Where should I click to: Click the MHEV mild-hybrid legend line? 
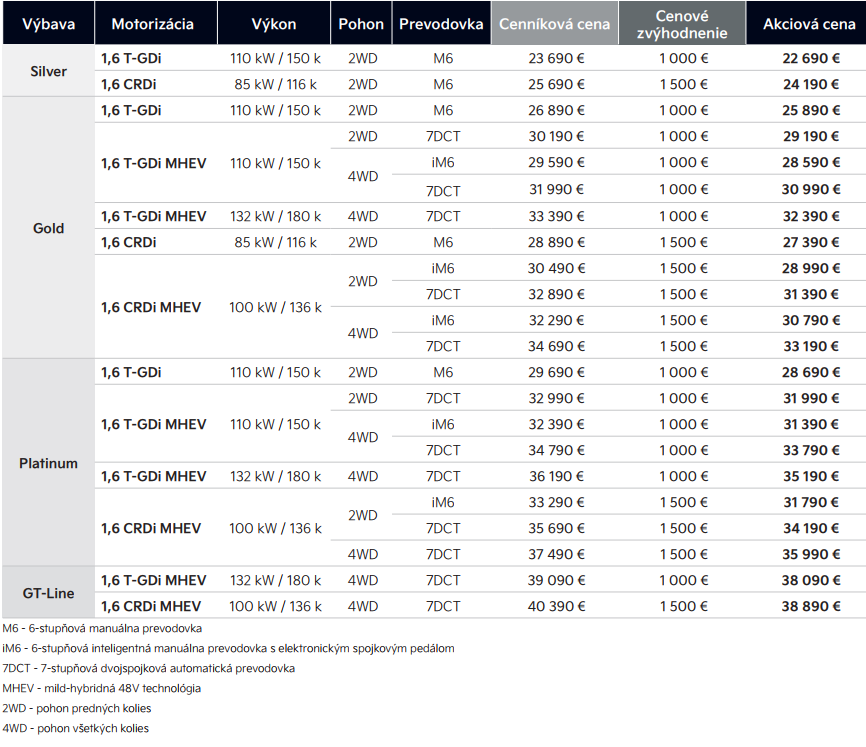101,688
